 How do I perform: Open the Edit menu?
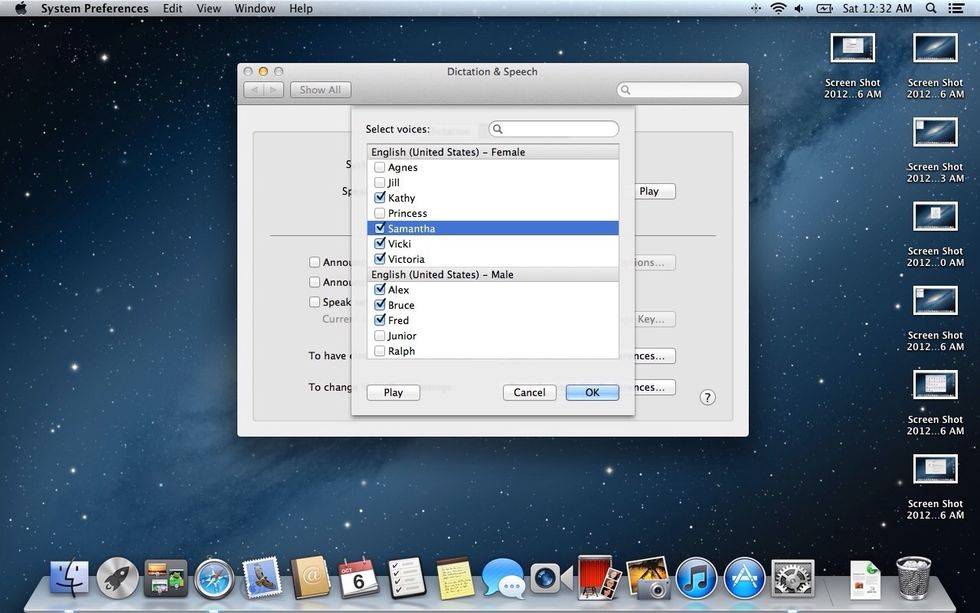click(x=173, y=9)
